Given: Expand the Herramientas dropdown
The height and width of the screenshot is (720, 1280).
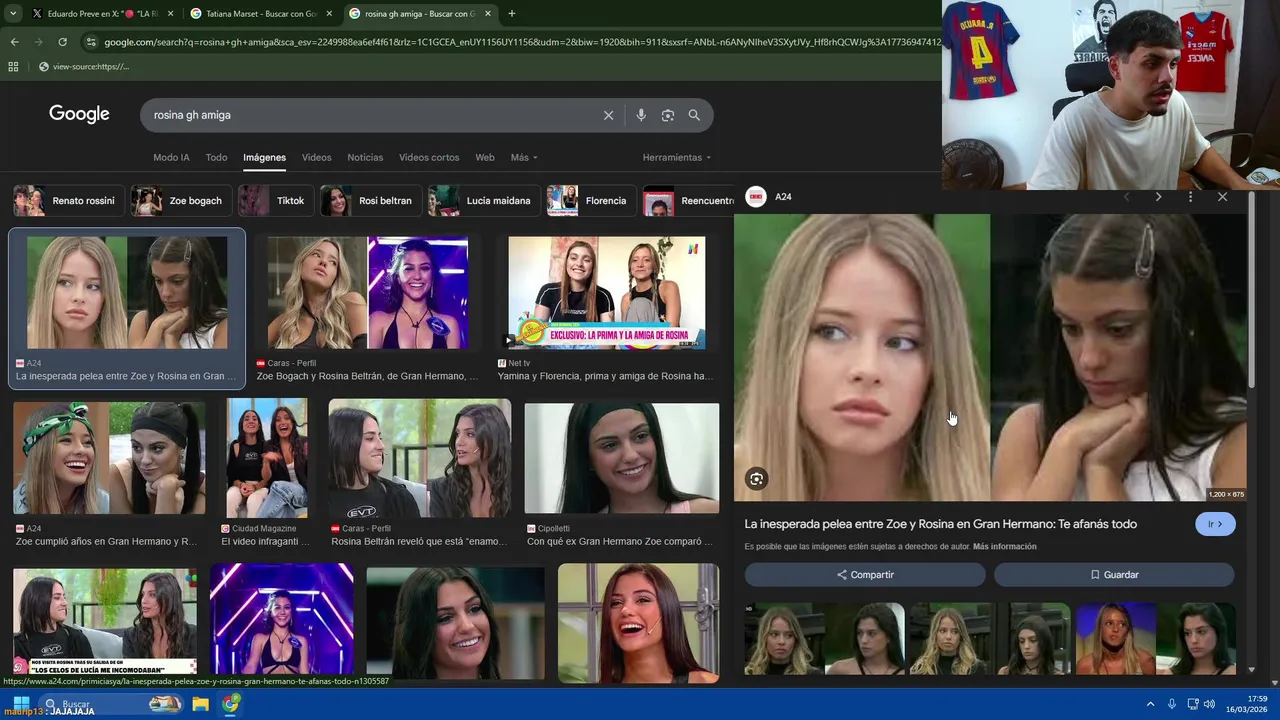Looking at the screenshot, I should 677,157.
